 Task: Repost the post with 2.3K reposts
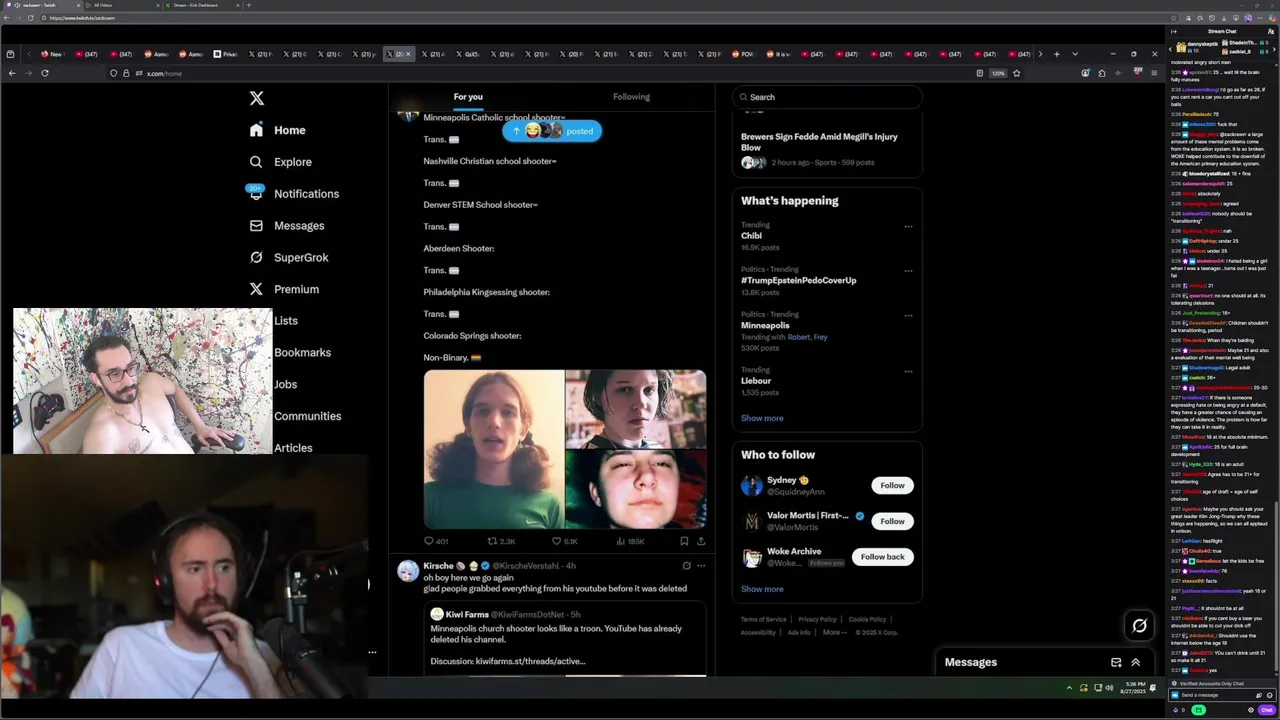[501, 541]
